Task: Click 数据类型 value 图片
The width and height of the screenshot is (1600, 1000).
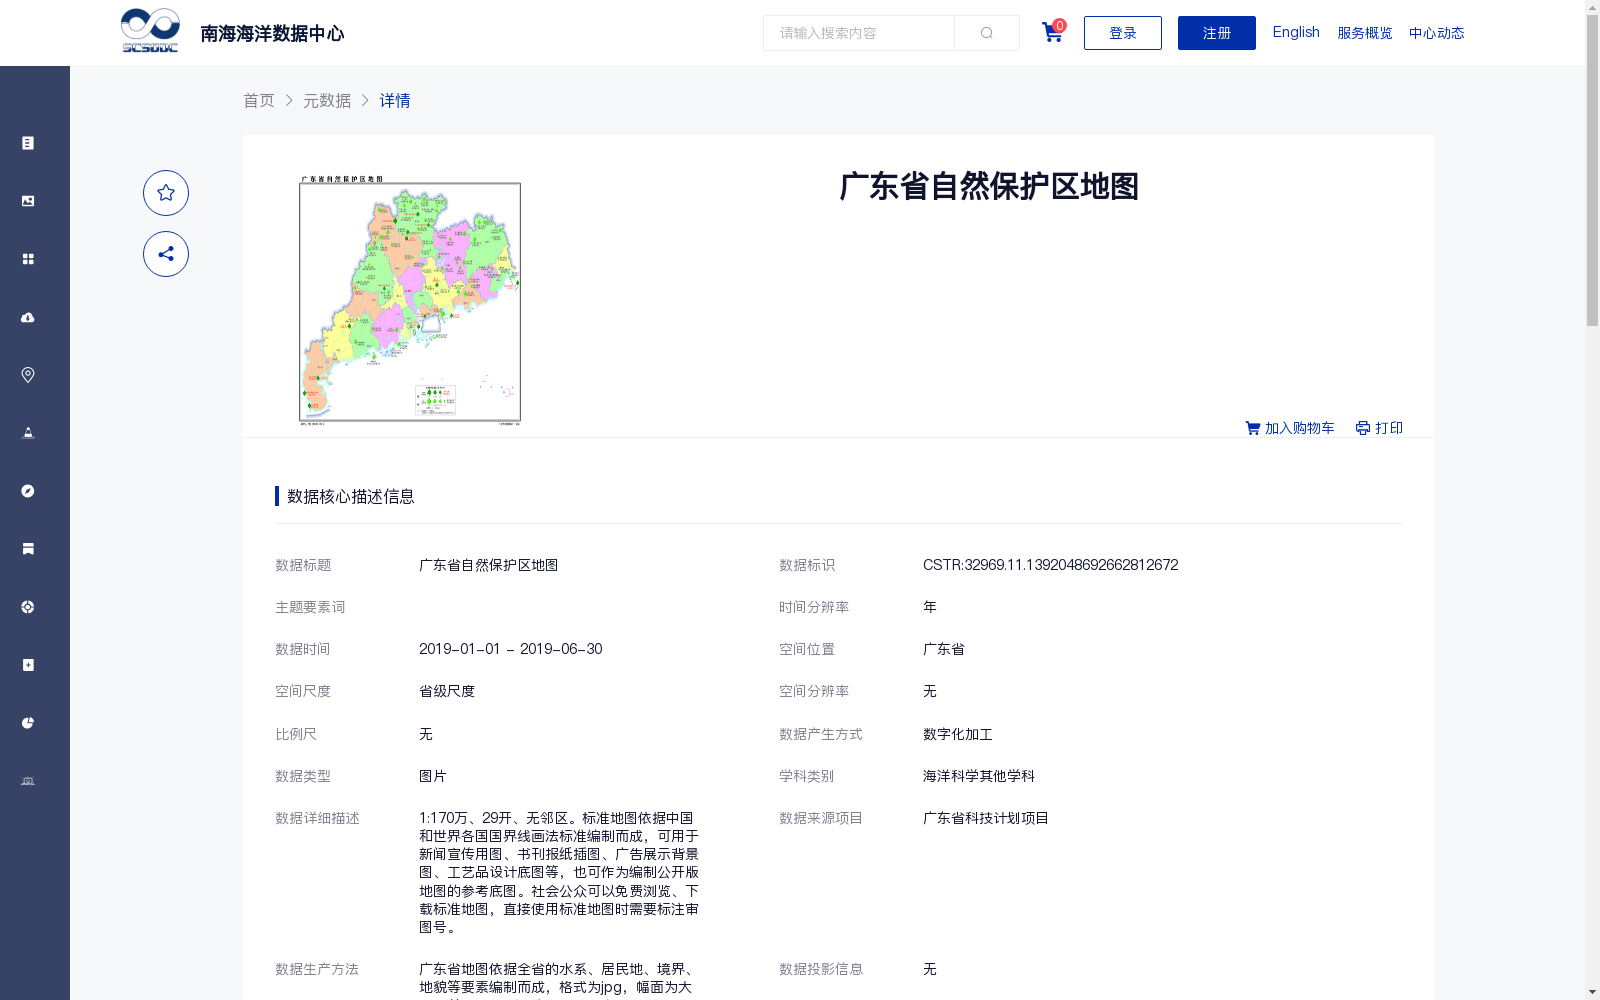Action: [433, 776]
